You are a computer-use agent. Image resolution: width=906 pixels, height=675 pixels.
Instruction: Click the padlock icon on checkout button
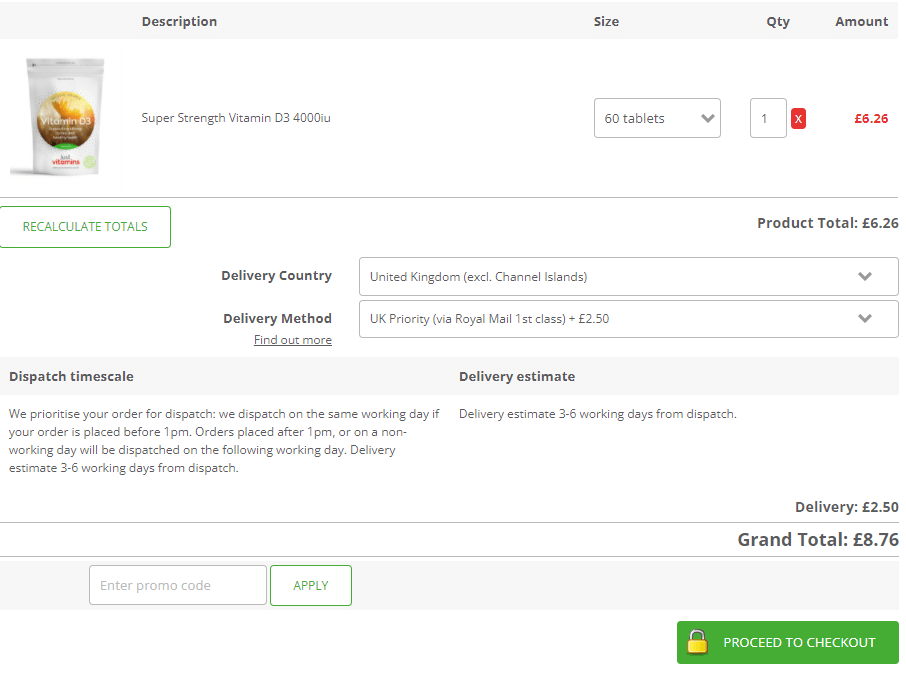click(697, 642)
